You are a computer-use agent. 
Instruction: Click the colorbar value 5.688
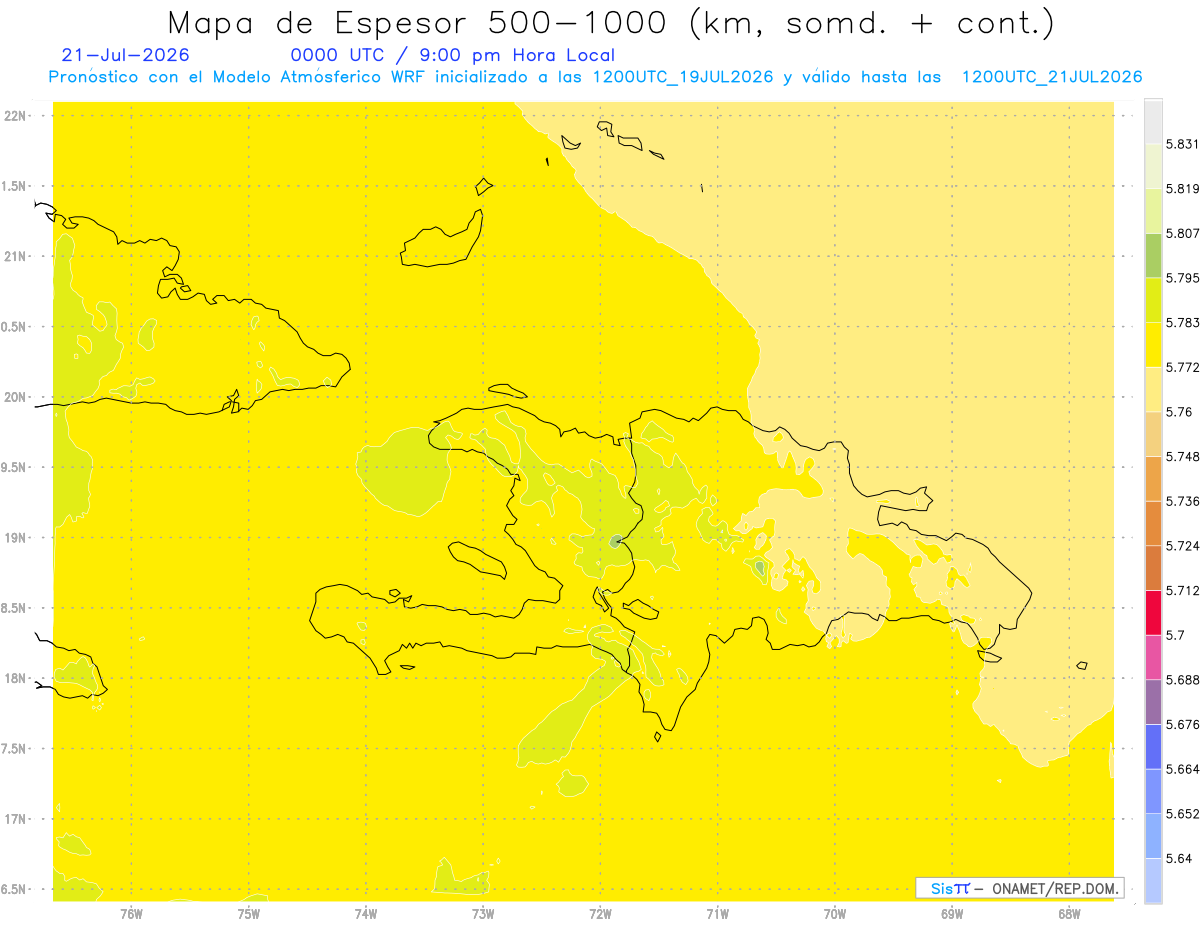(x=1182, y=680)
